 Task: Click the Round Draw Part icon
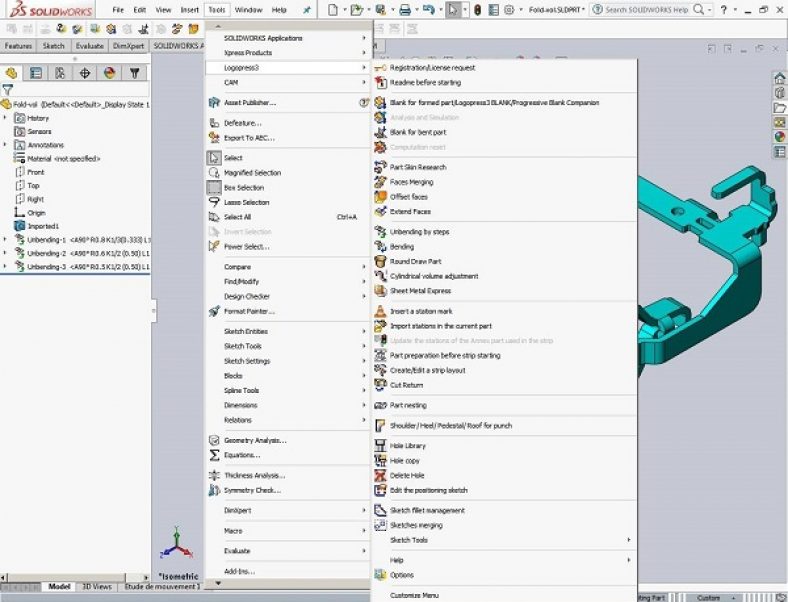pos(380,261)
